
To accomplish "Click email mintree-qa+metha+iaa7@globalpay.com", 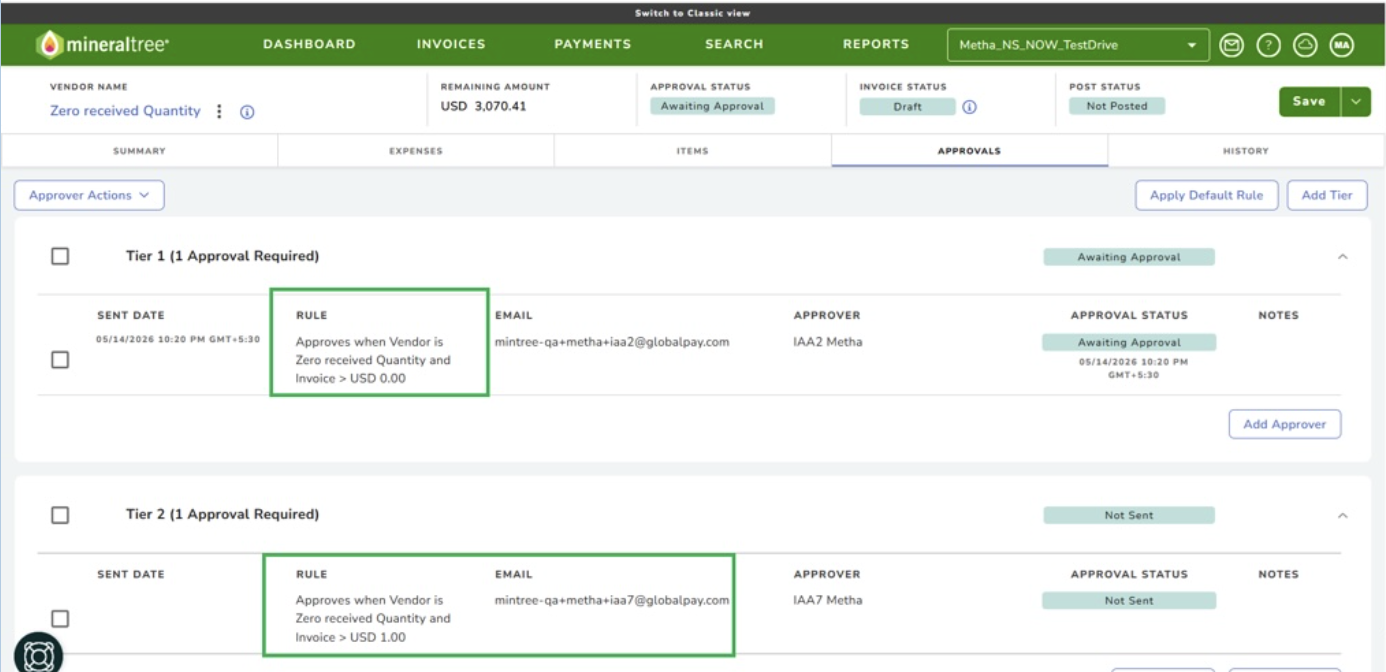I will 612,600.
